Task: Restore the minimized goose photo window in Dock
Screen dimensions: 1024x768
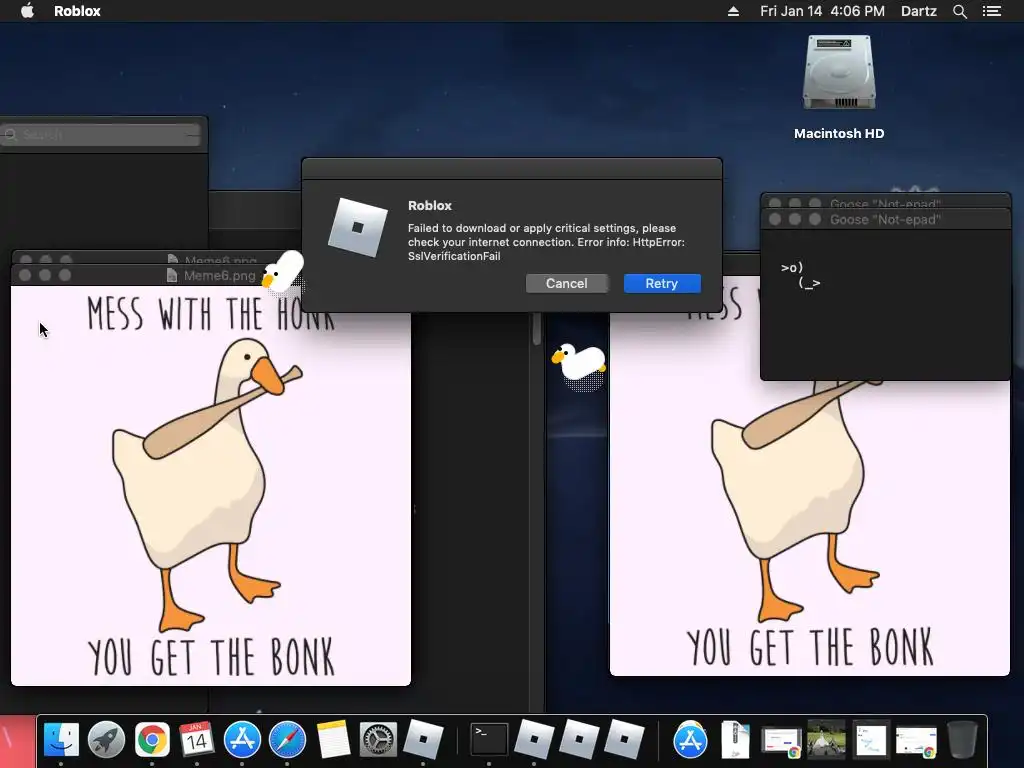Action: coord(826,739)
